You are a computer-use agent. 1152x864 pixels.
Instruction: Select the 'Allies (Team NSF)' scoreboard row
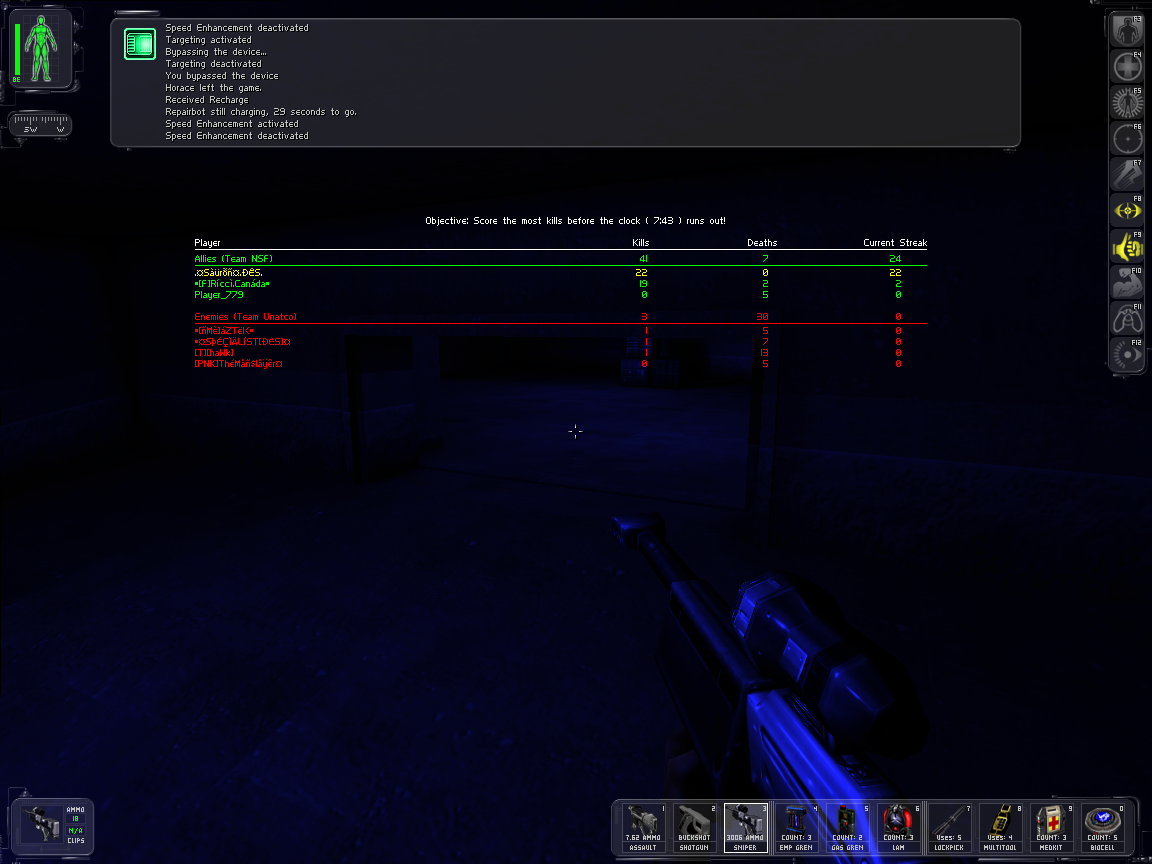561,259
